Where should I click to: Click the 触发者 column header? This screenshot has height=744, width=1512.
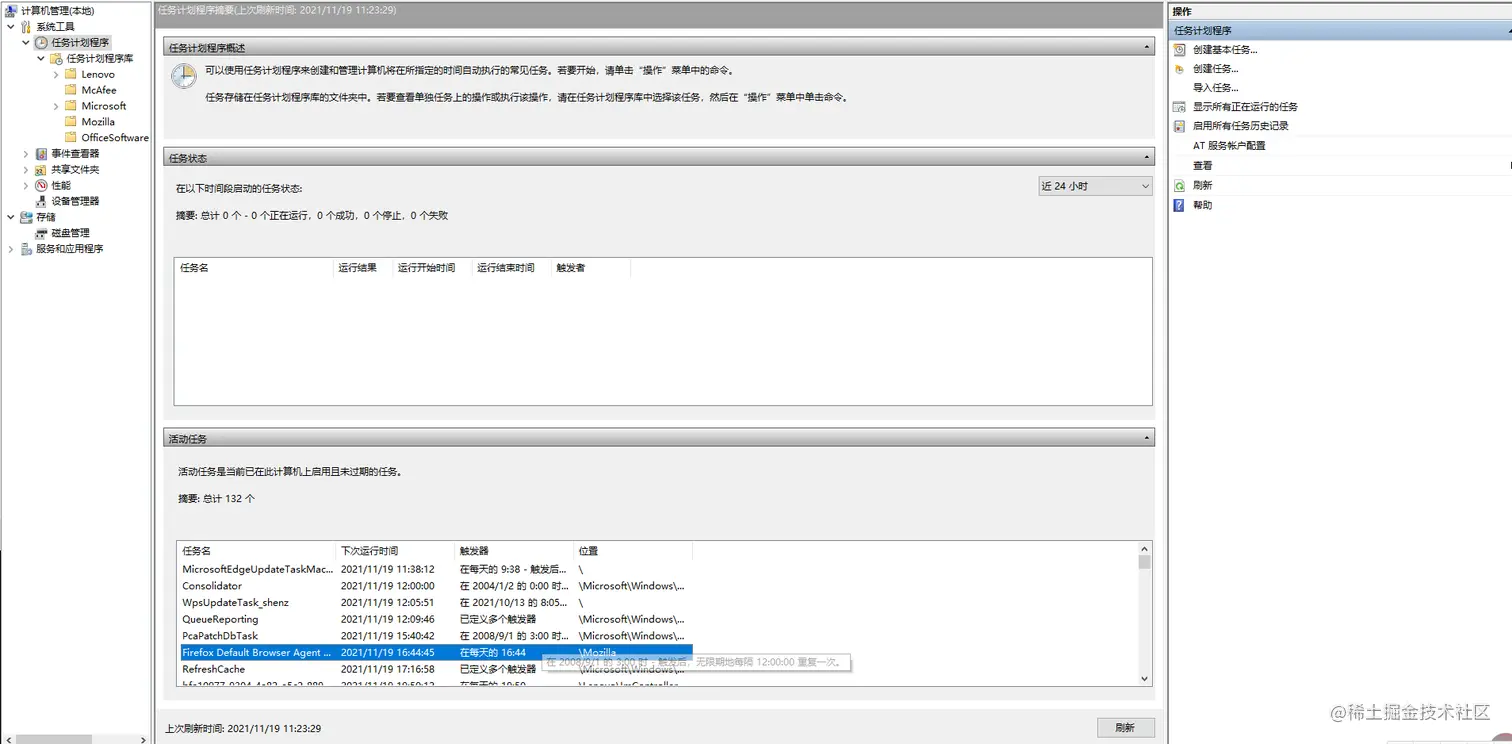(x=590, y=268)
